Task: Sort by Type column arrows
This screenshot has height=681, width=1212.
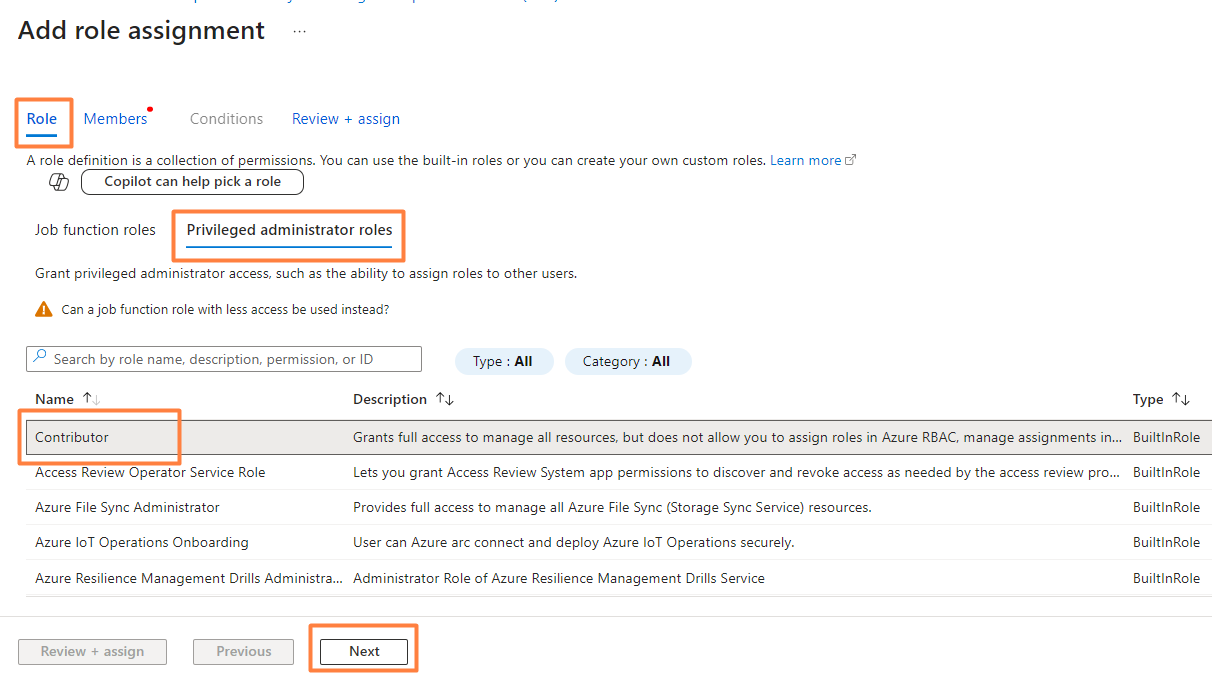Action: (x=1181, y=399)
